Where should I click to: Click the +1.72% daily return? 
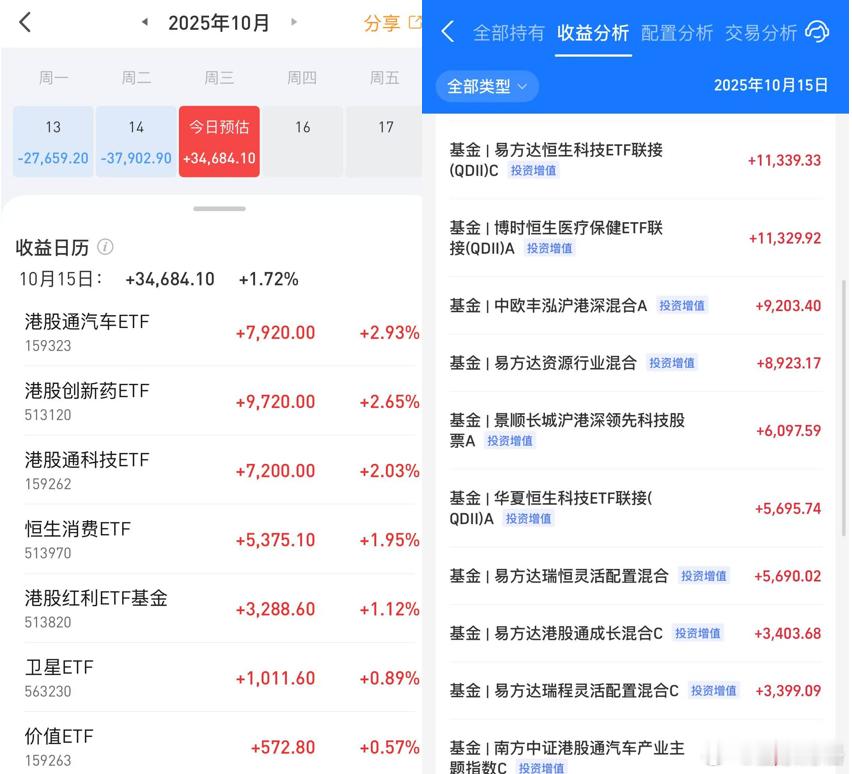click(268, 279)
